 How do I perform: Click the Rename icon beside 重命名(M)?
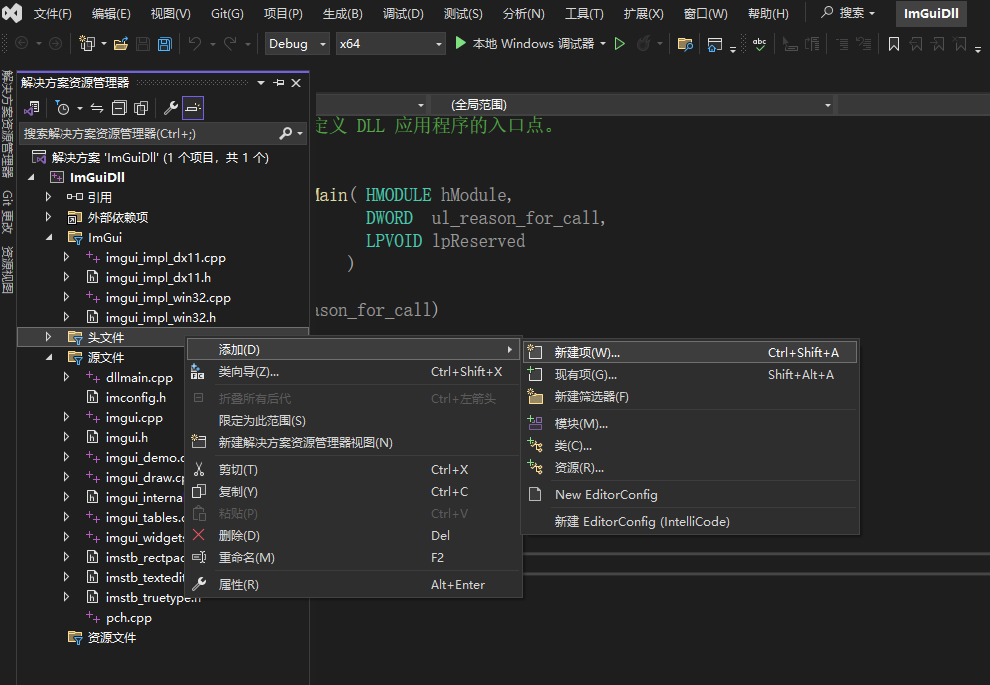click(199, 557)
